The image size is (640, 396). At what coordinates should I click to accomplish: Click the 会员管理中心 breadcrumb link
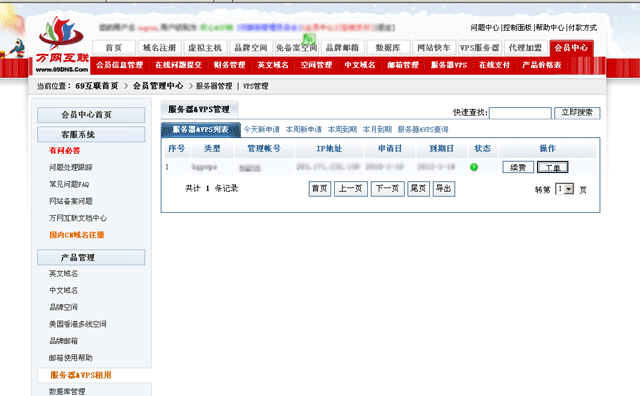(x=158, y=86)
